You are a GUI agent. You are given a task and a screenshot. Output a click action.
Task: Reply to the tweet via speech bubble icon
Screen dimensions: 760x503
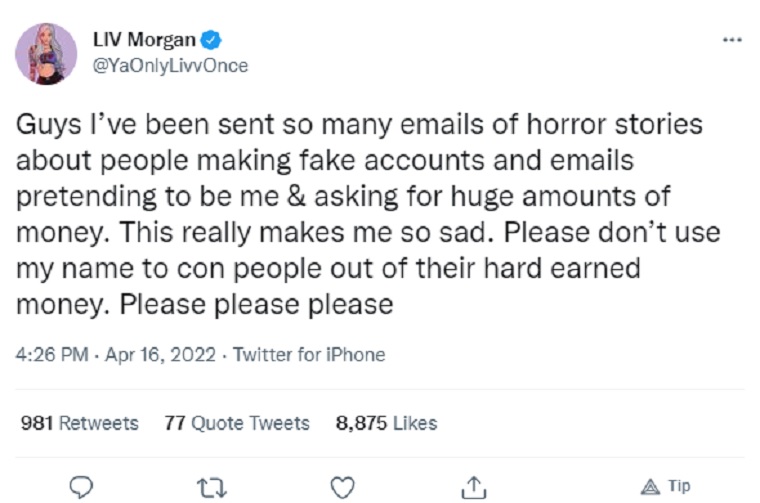(83, 486)
